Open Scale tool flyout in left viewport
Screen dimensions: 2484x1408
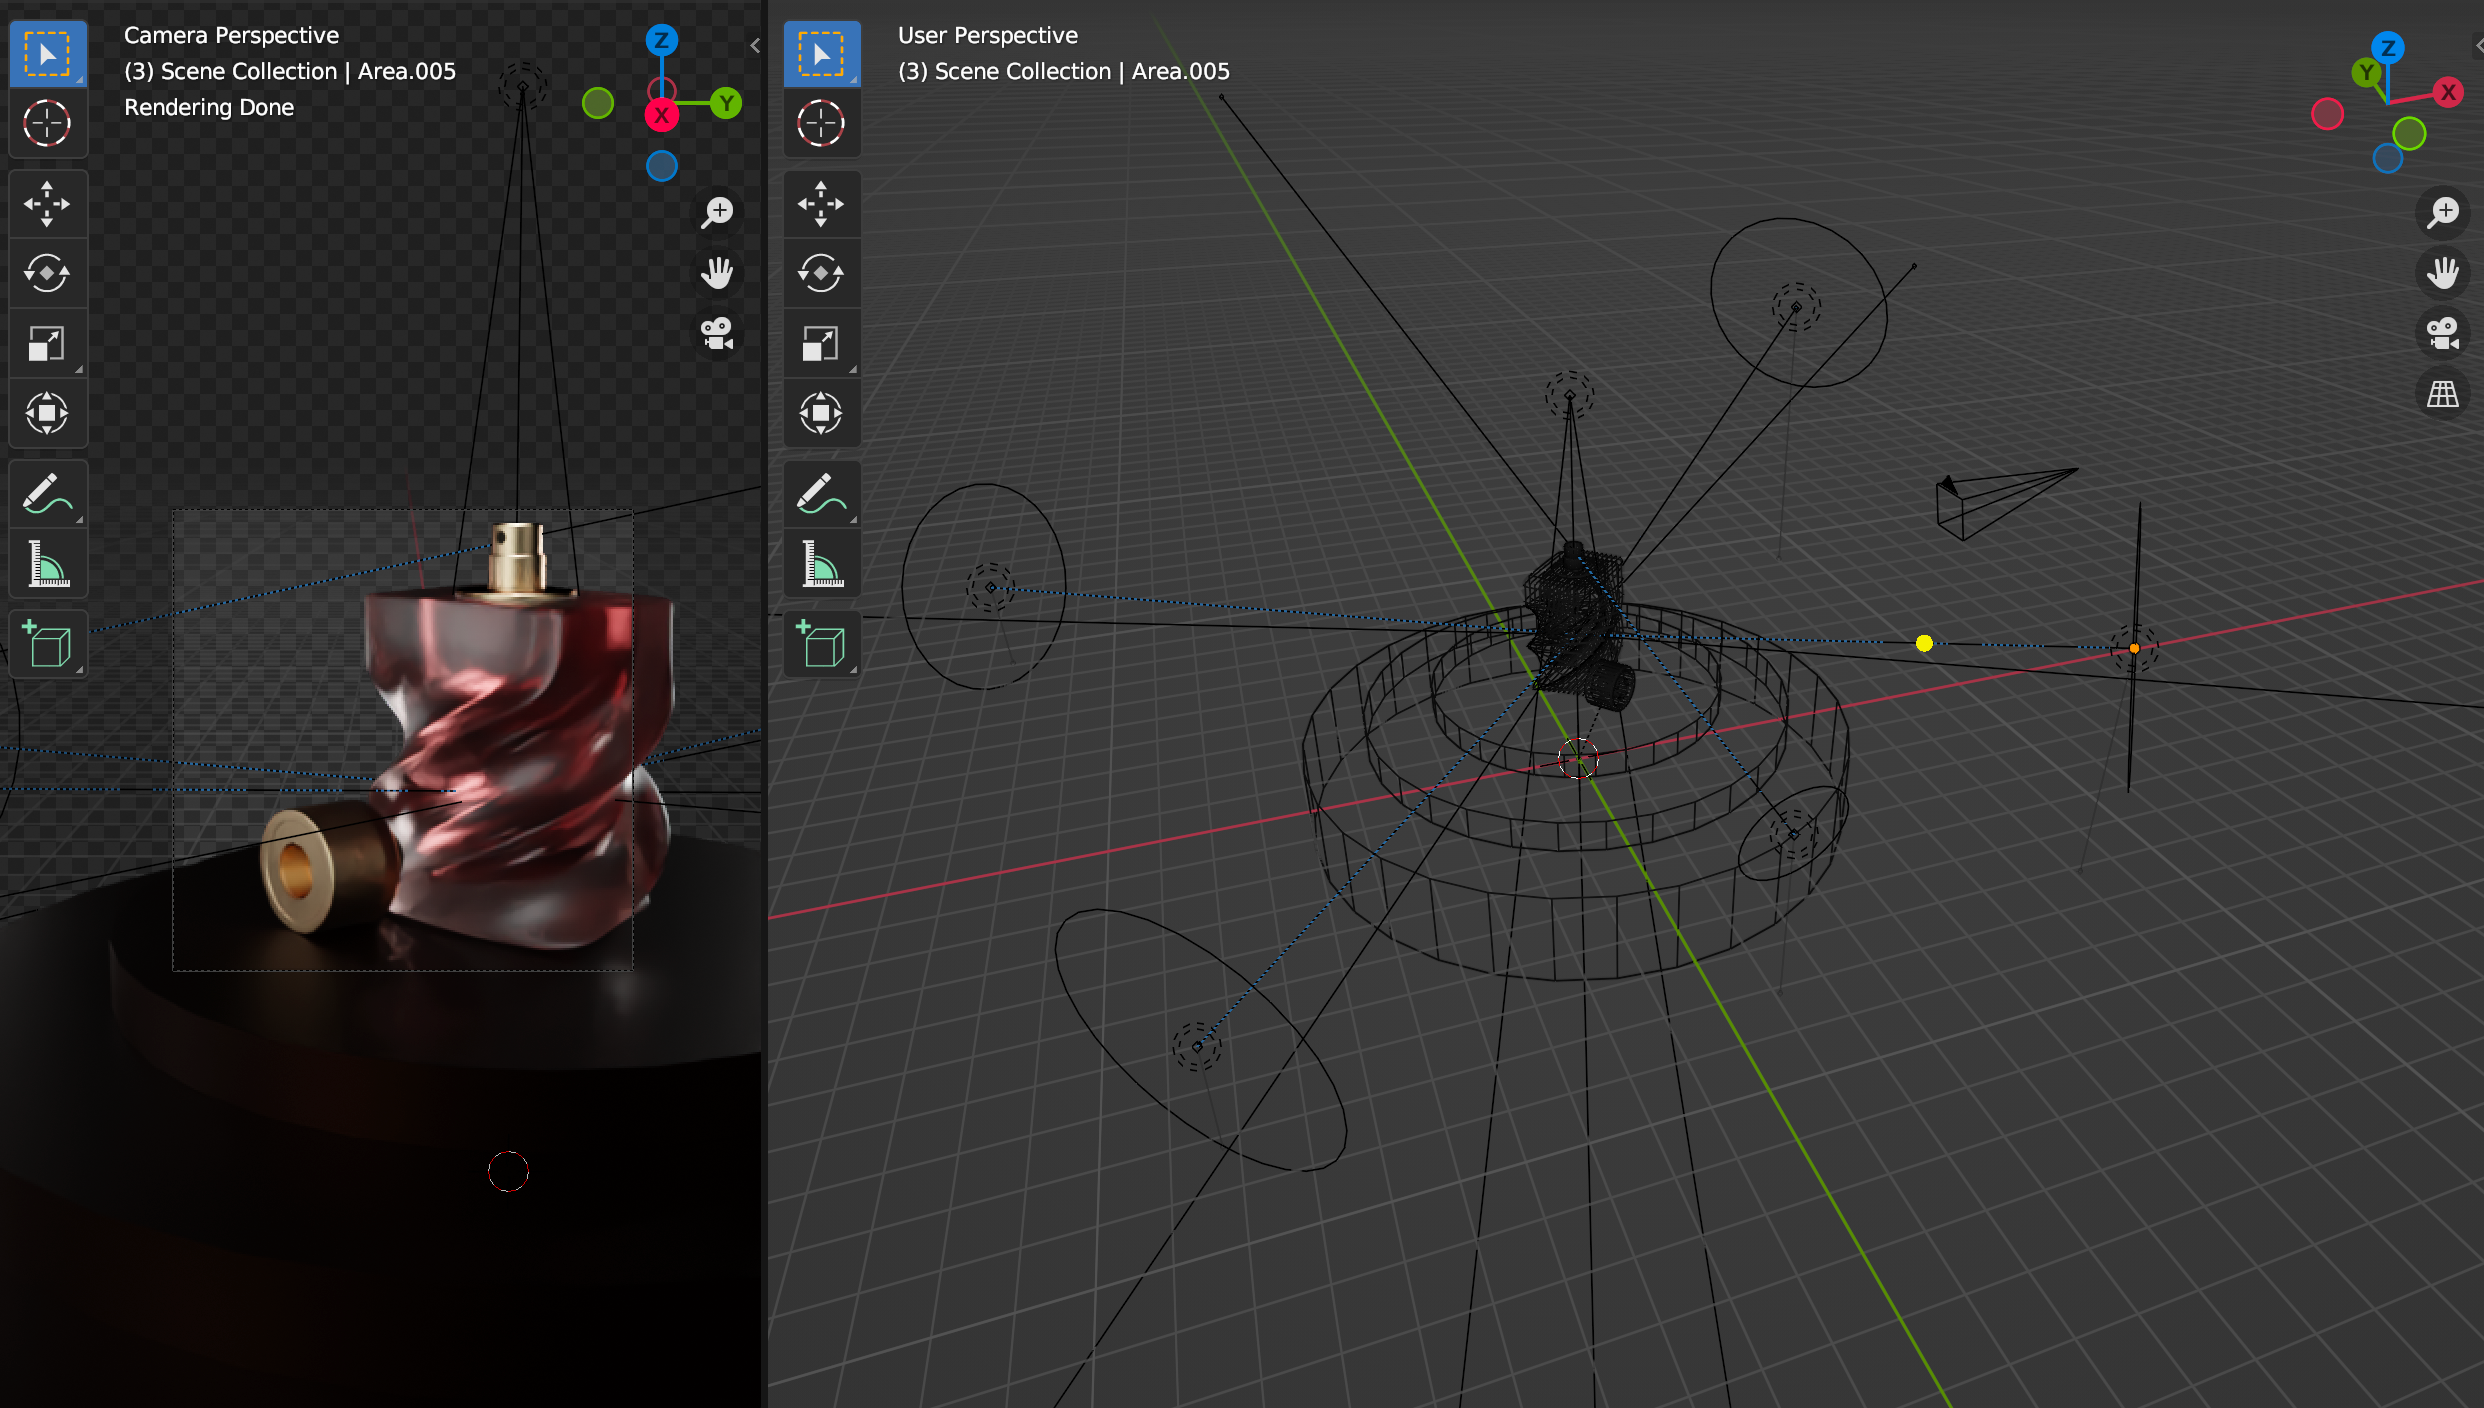point(78,369)
